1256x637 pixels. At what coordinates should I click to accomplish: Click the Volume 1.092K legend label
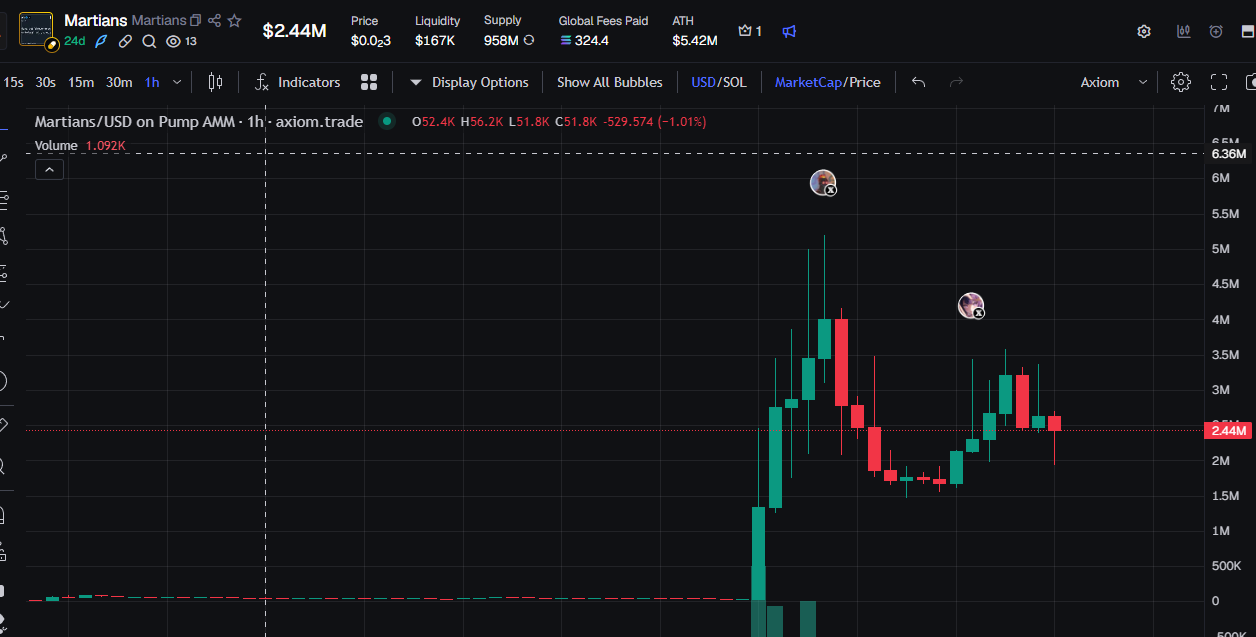click(x=80, y=146)
